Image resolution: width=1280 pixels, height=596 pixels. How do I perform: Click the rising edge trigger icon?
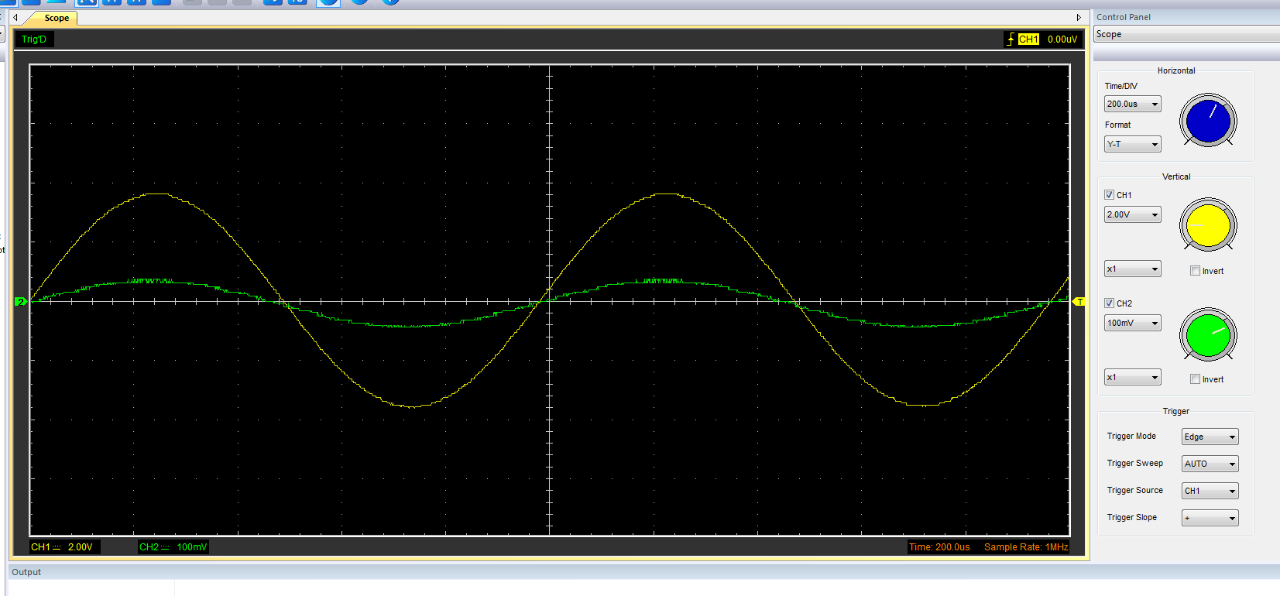click(x=1010, y=39)
